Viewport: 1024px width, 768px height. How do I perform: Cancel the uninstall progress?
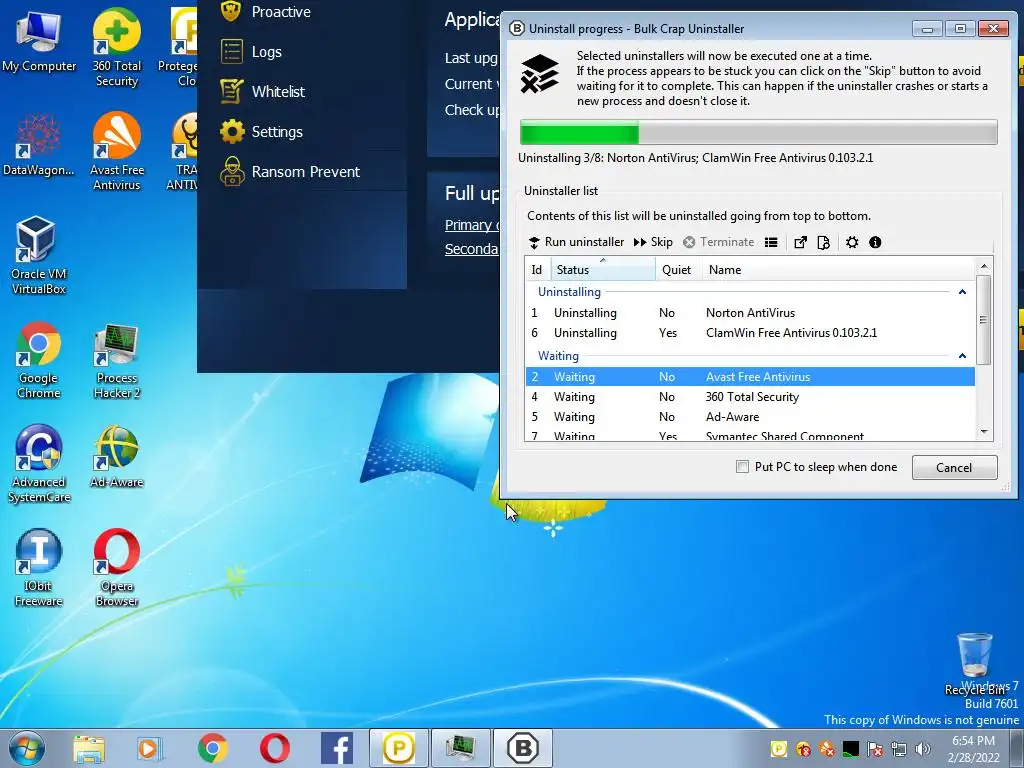coord(954,468)
